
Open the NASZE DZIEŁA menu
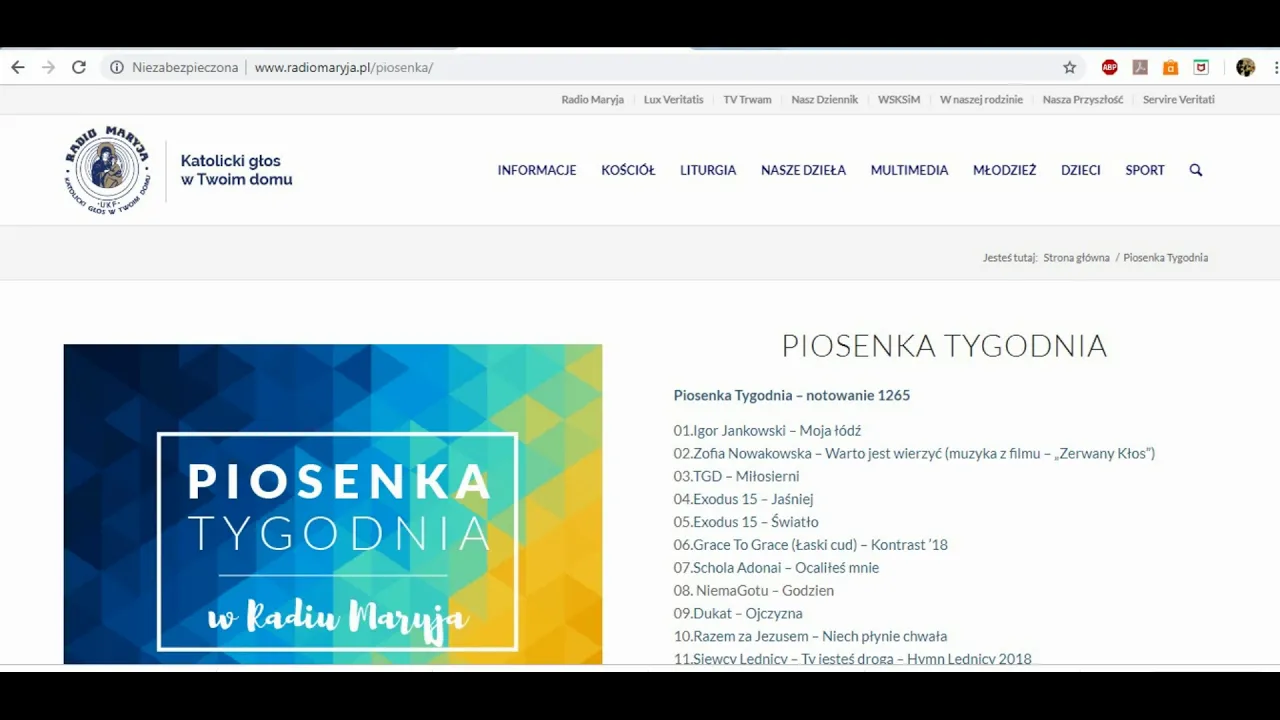pos(803,170)
